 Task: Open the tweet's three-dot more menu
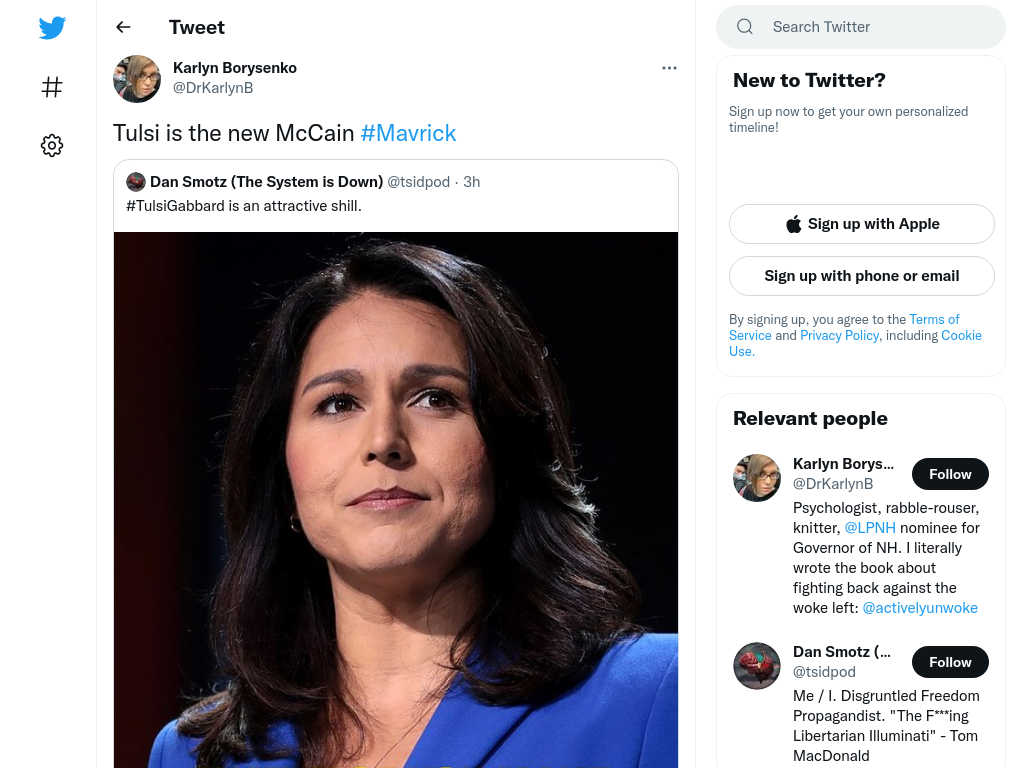pyautogui.click(x=669, y=68)
